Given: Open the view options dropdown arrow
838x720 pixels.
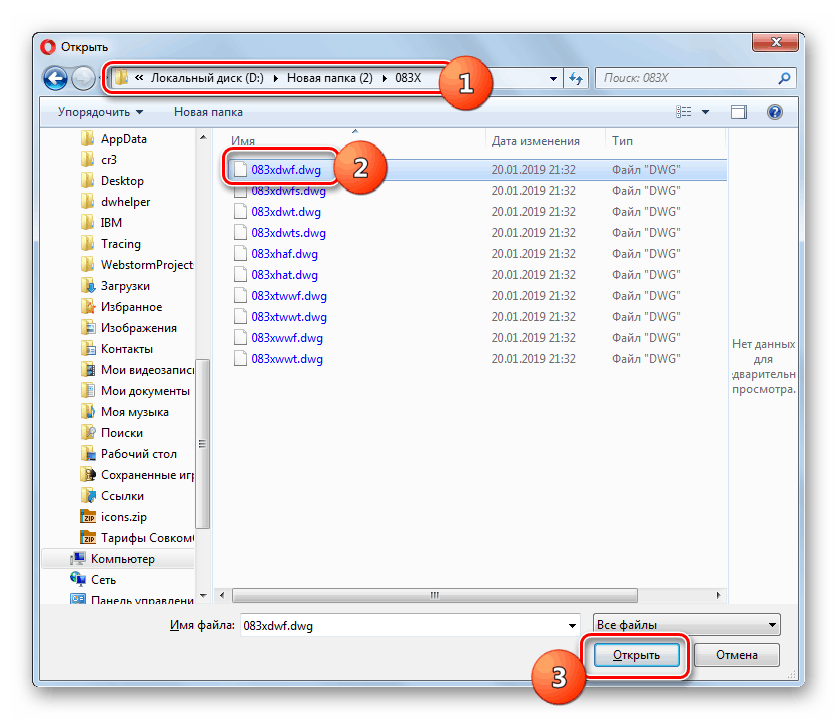Looking at the screenshot, I should [x=705, y=112].
